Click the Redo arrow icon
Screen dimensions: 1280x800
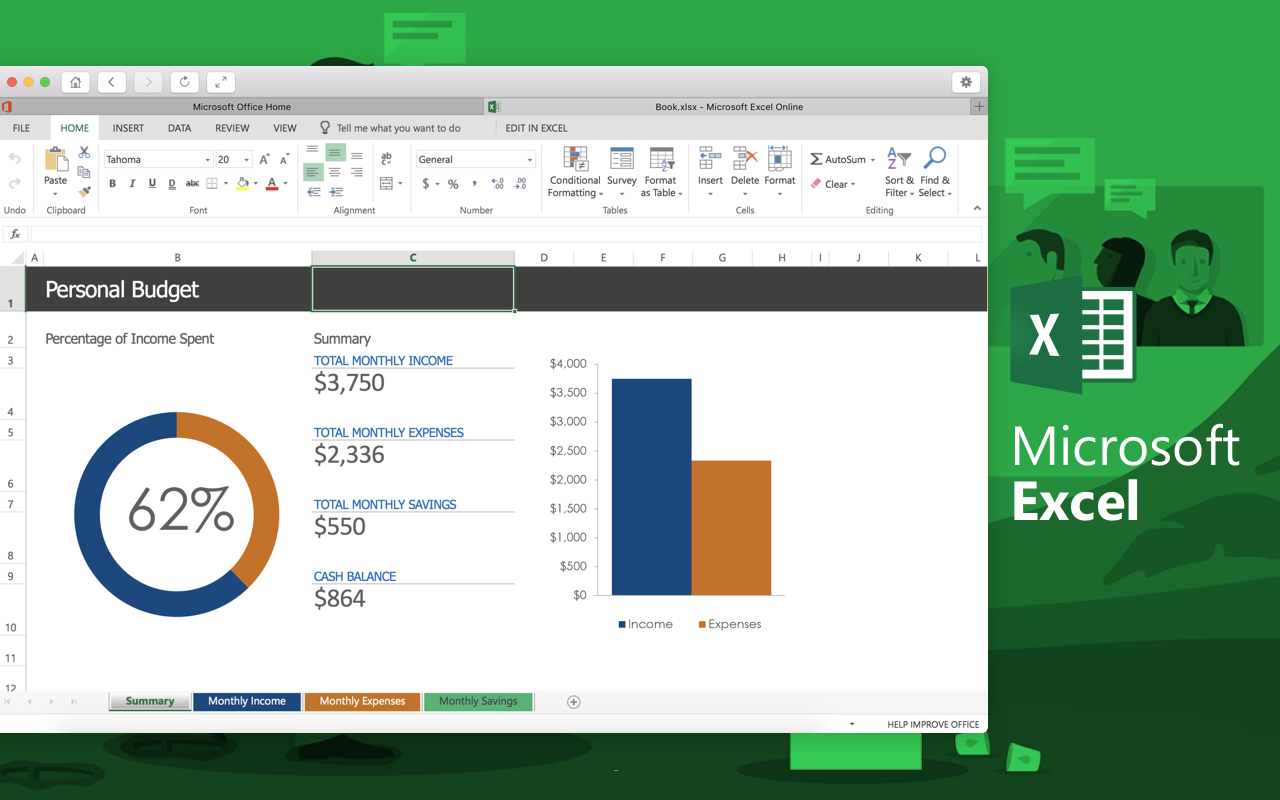pos(15,183)
